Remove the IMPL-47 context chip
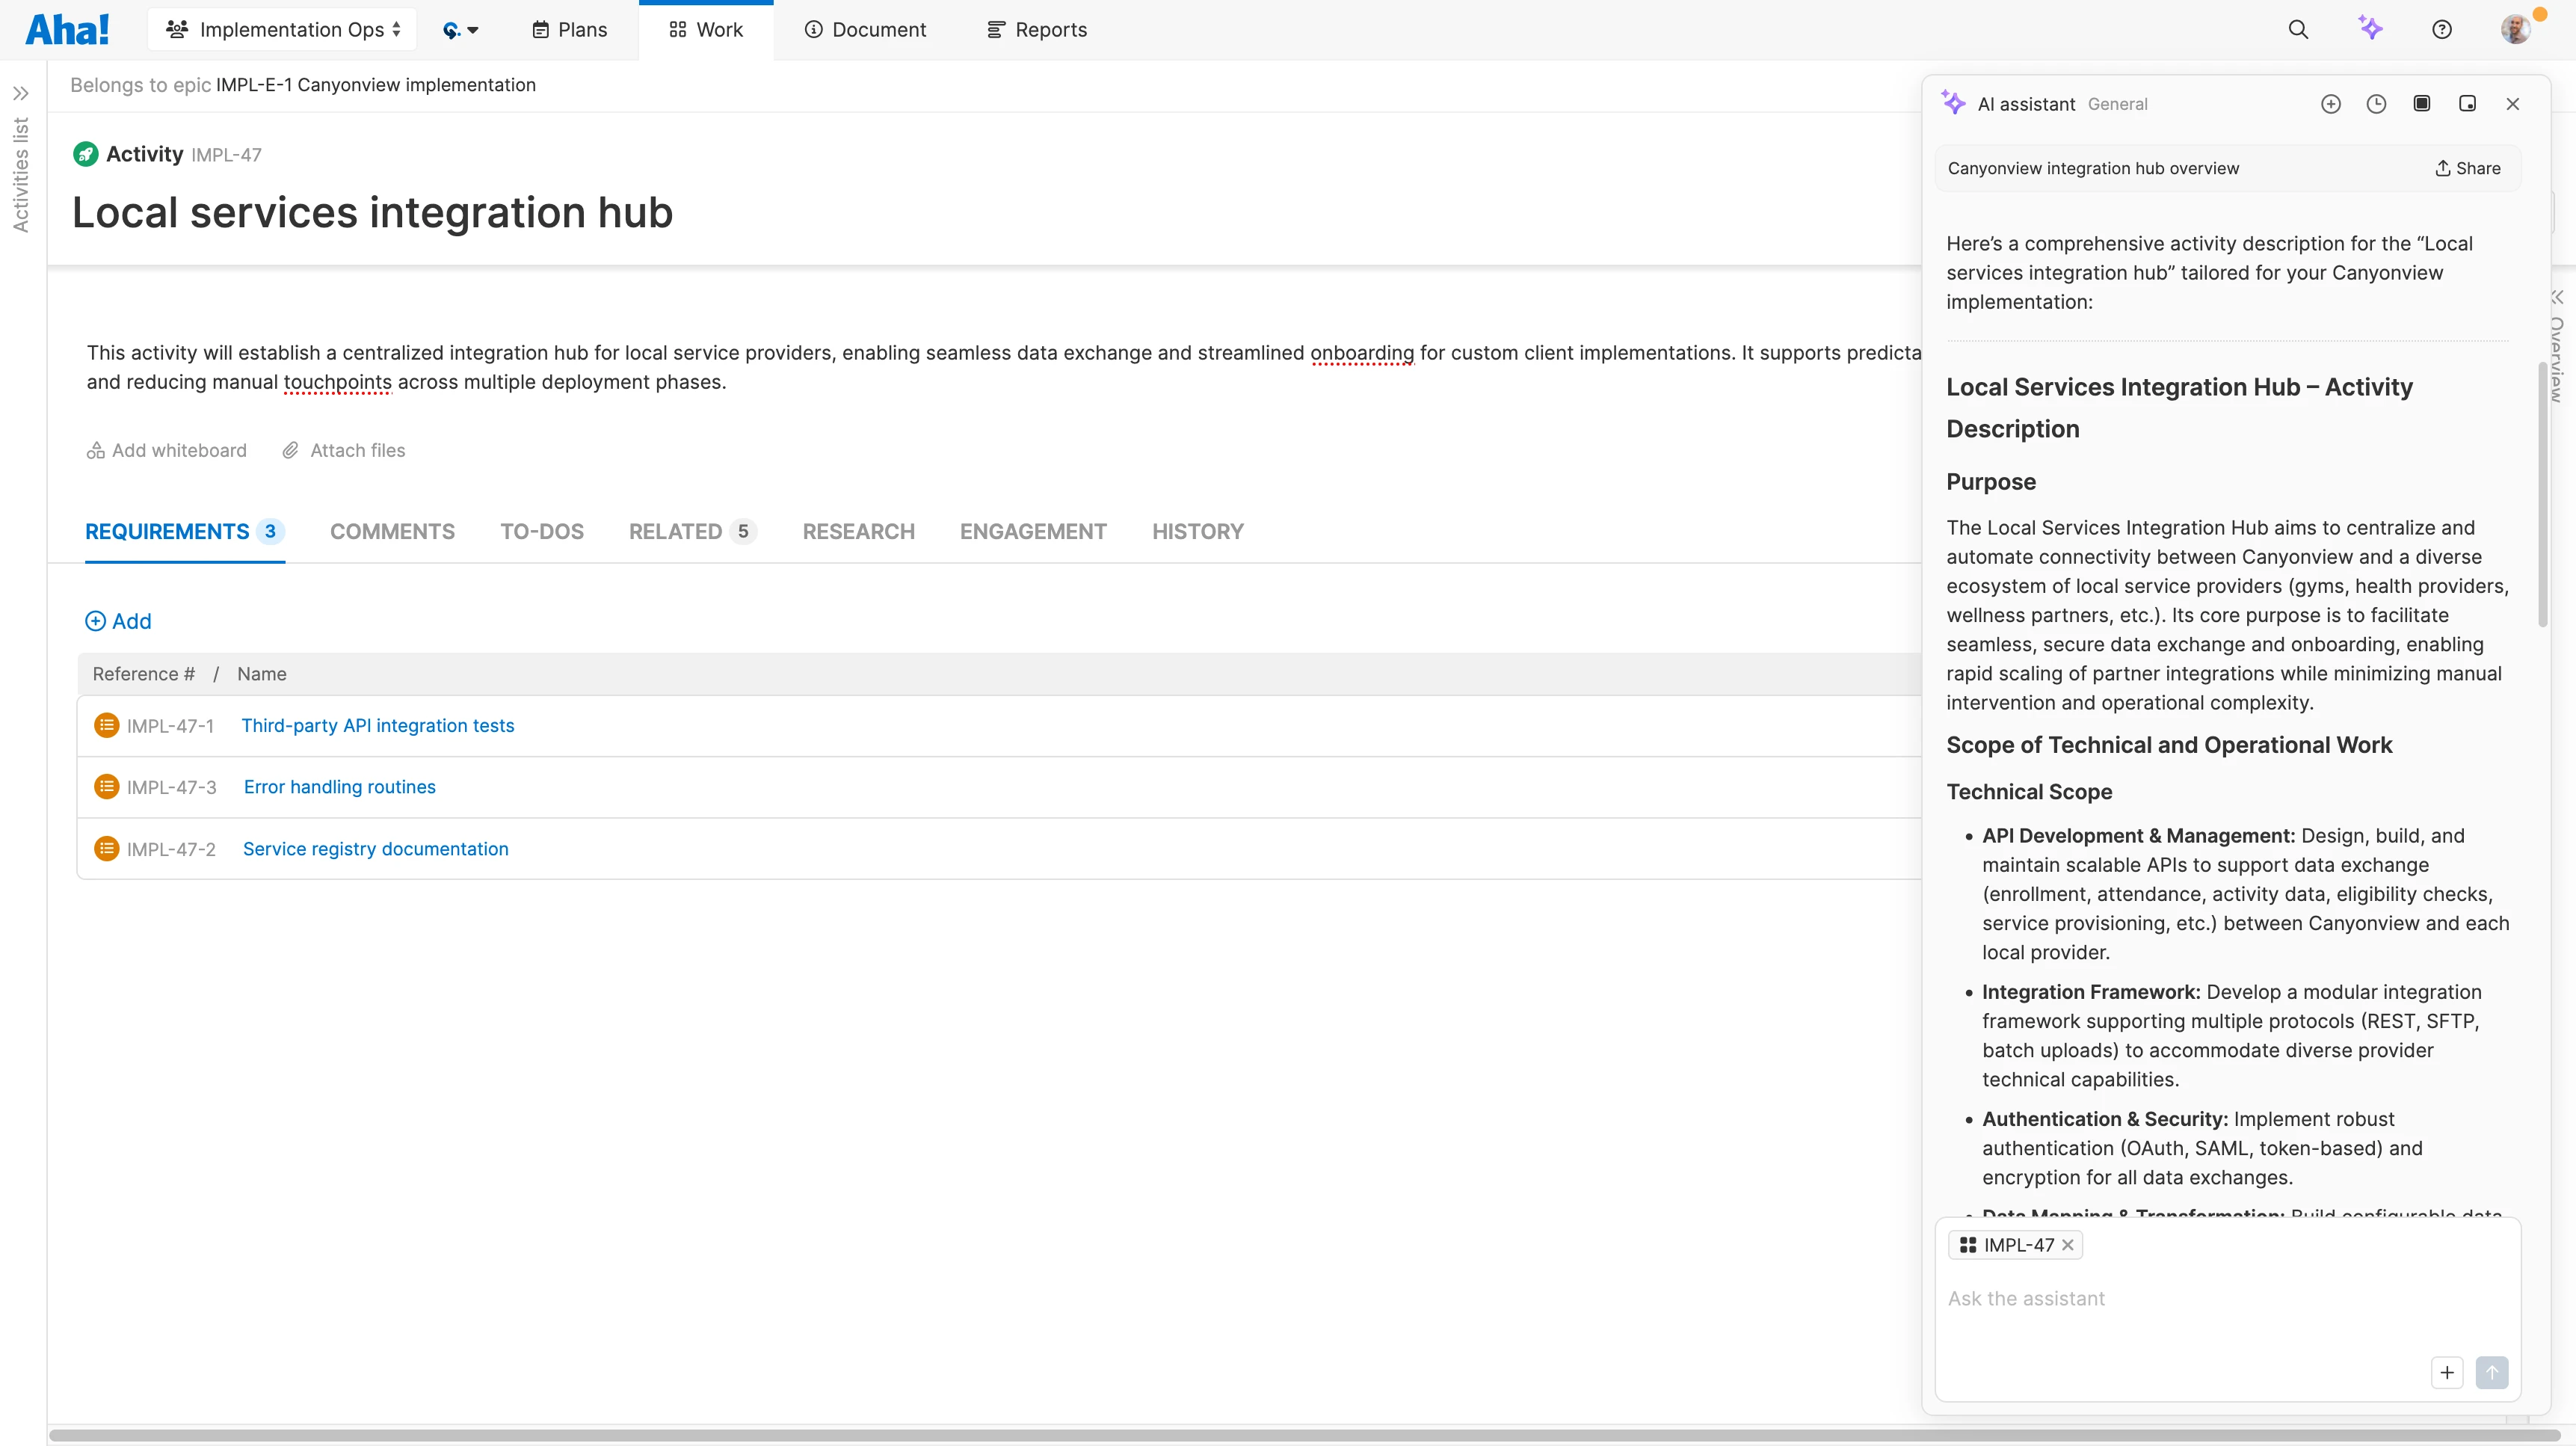This screenshot has height=1446, width=2576. tap(2068, 1245)
